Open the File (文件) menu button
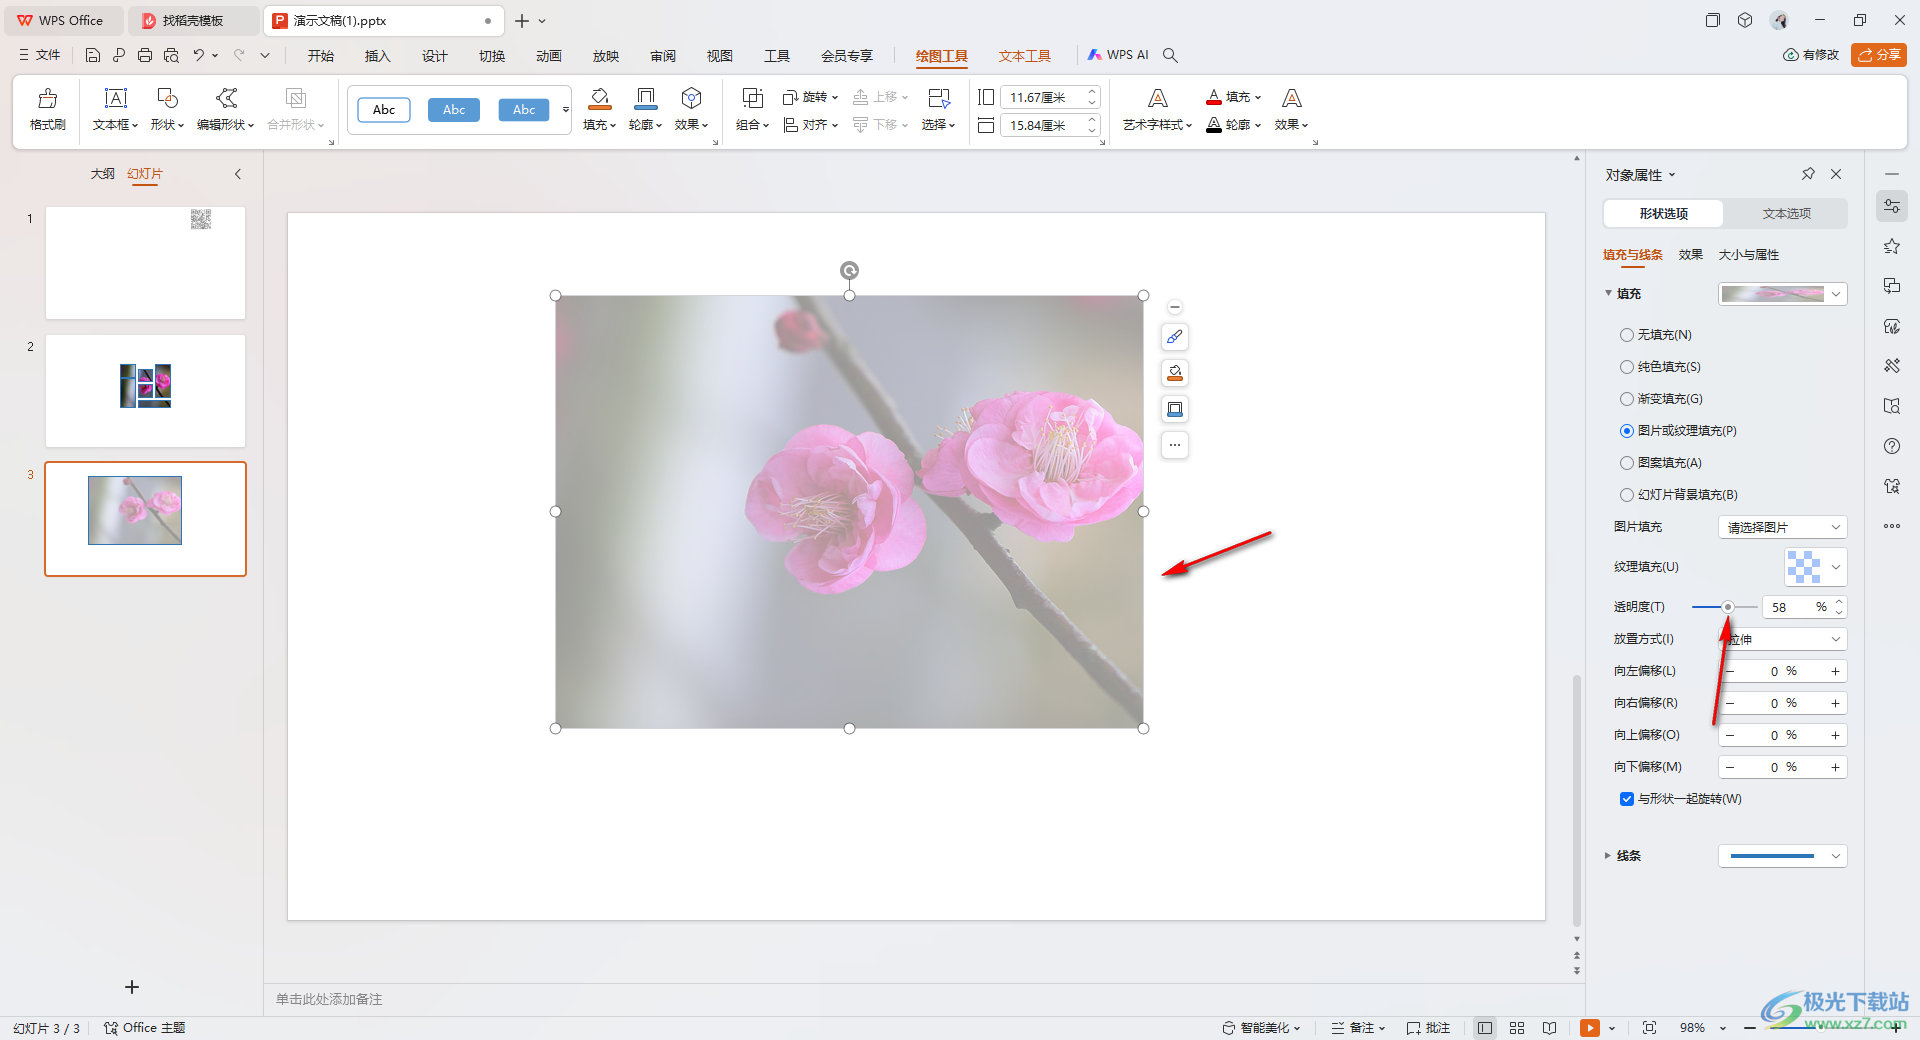This screenshot has height=1040, width=1920. [40, 56]
